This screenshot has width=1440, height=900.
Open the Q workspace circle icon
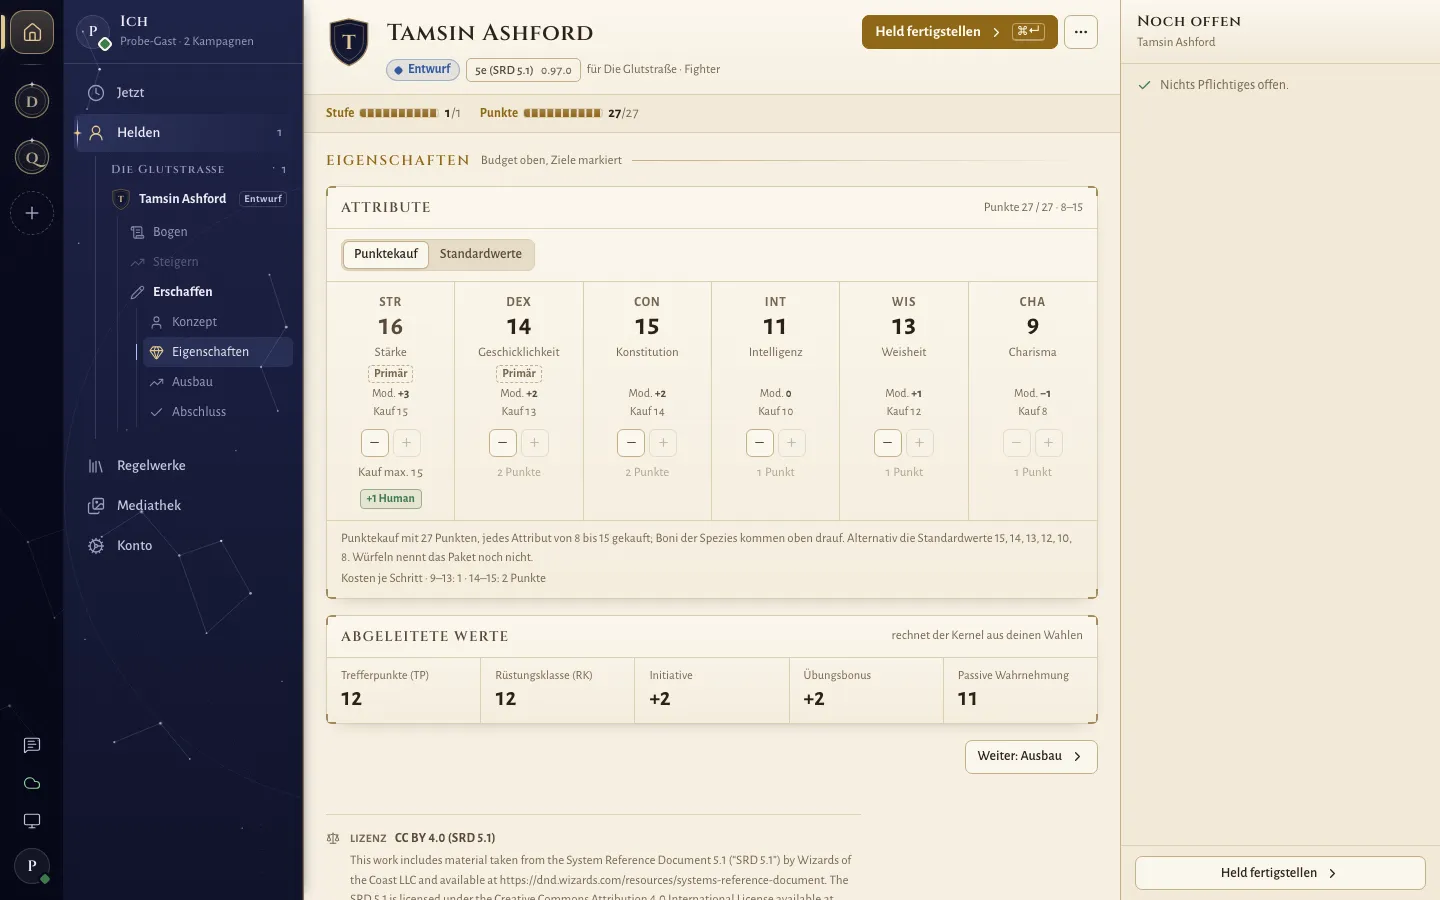click(x=32, y=157)
